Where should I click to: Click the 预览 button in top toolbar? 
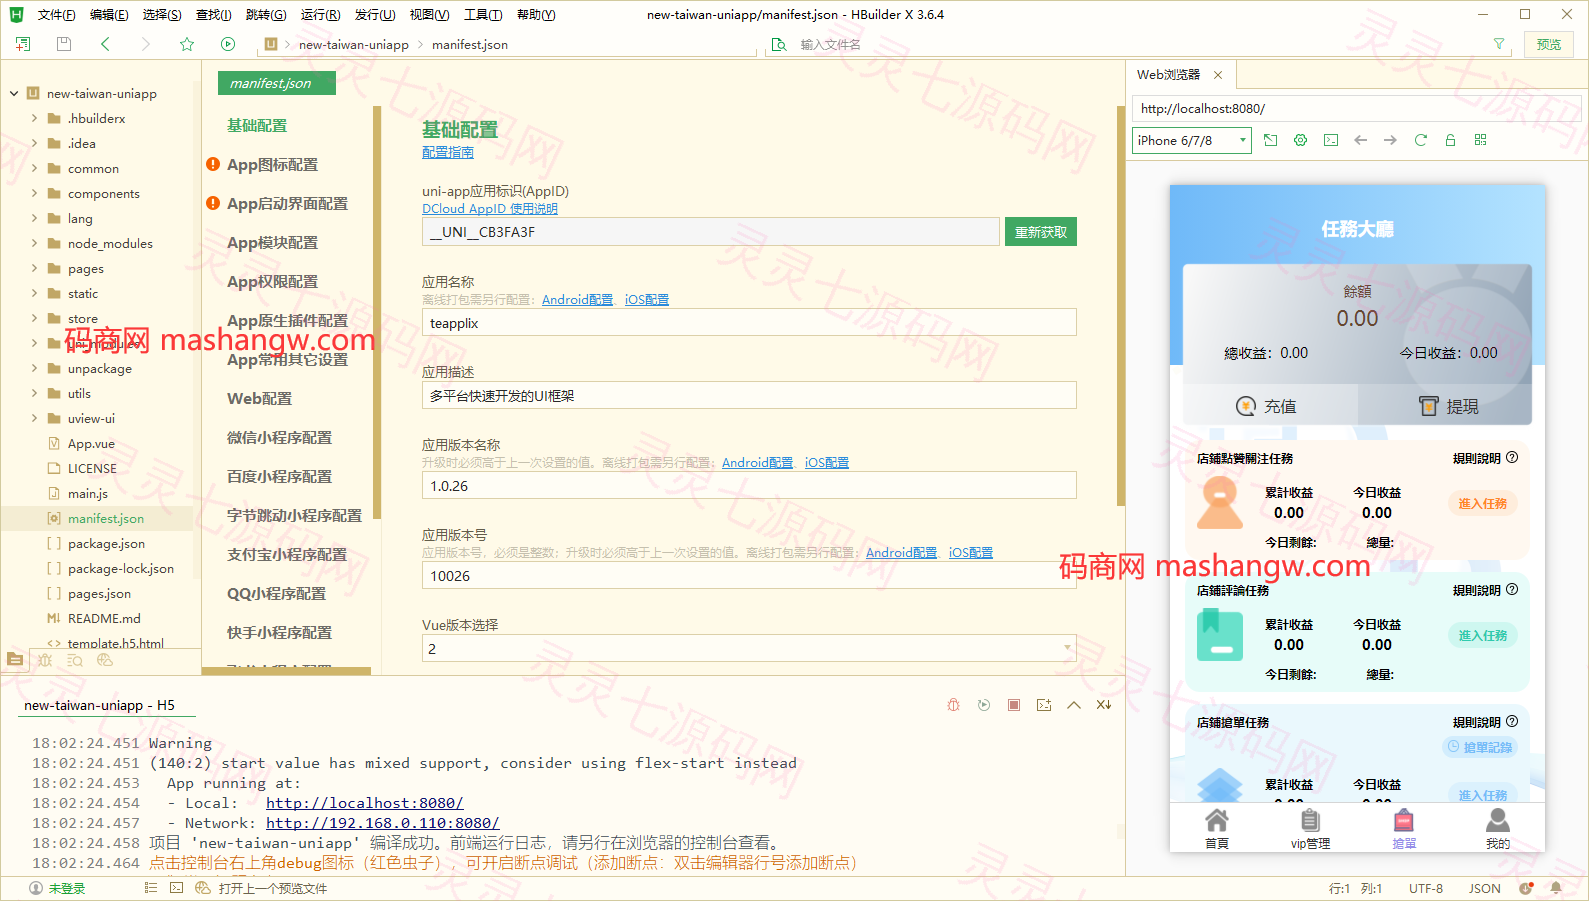click(x=1549, y=44)
